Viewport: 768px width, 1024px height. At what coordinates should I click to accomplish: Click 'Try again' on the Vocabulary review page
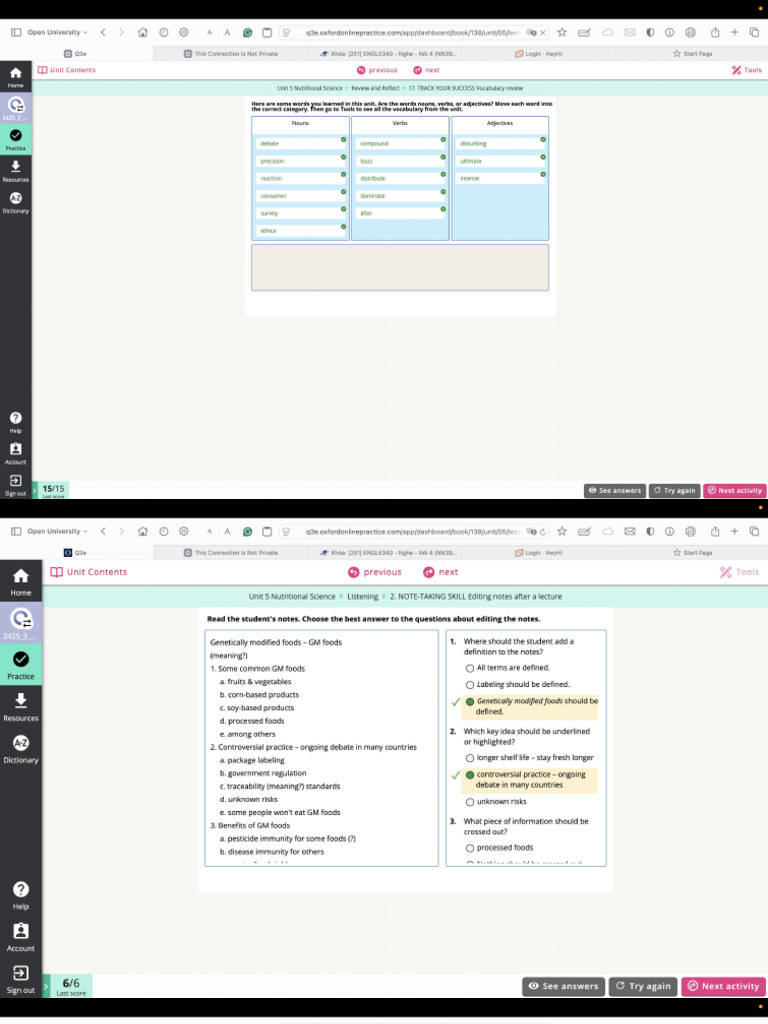tap(674, 490)
